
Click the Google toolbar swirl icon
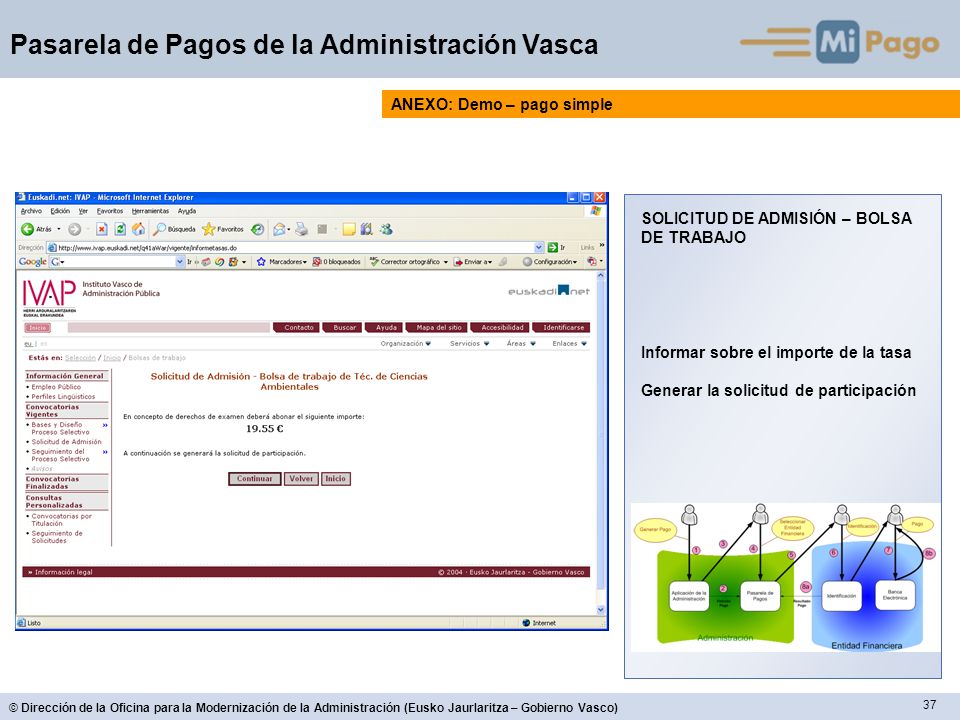(x=219, y=261)
